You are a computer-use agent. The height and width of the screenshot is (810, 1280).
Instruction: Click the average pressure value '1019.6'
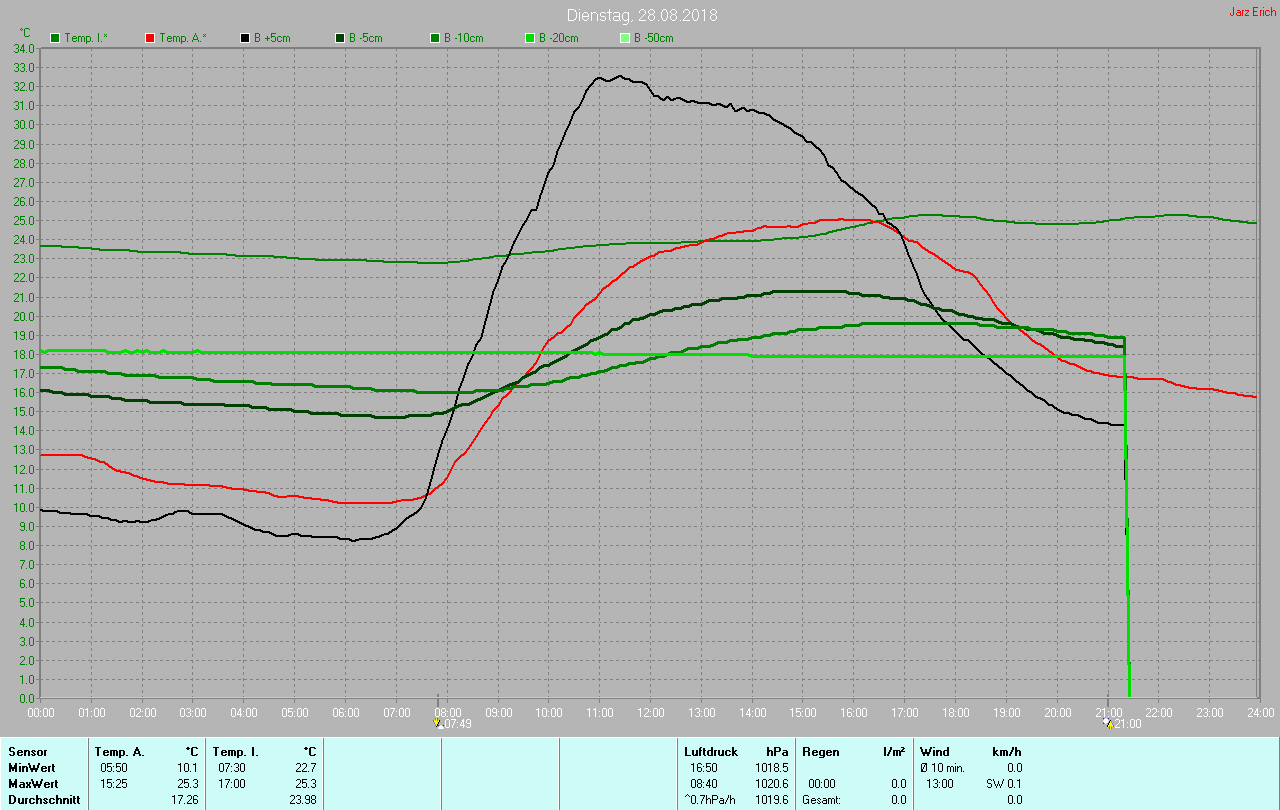(x=772, y=799)
